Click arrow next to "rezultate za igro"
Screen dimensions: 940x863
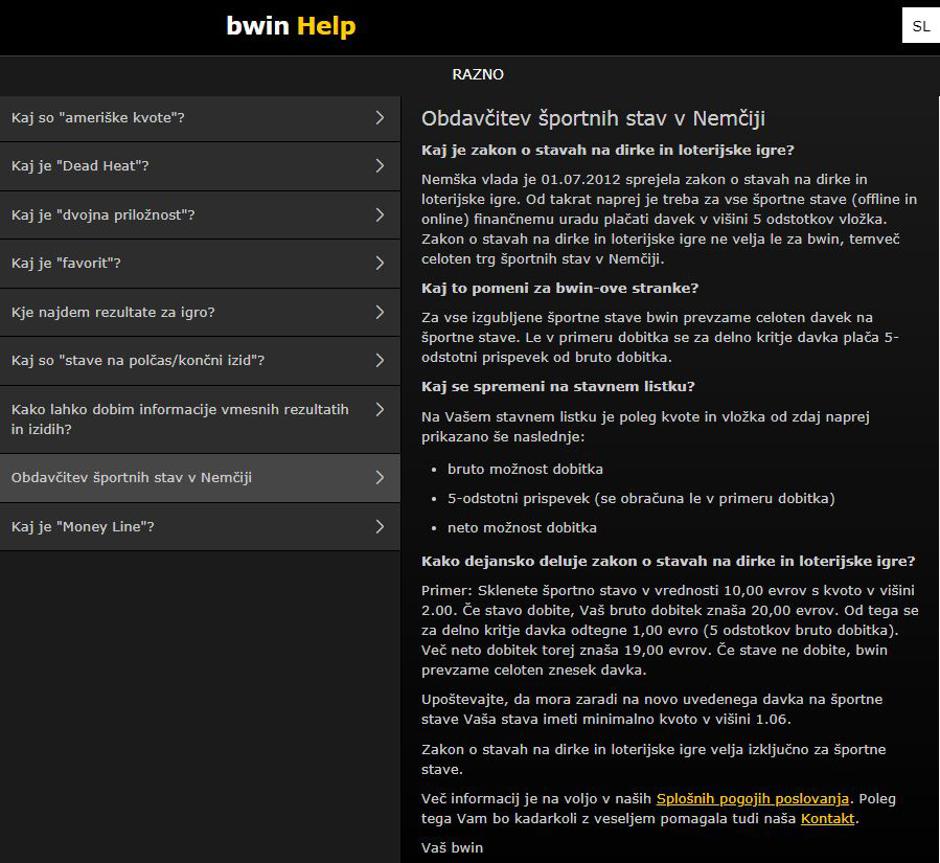(380, 312)
